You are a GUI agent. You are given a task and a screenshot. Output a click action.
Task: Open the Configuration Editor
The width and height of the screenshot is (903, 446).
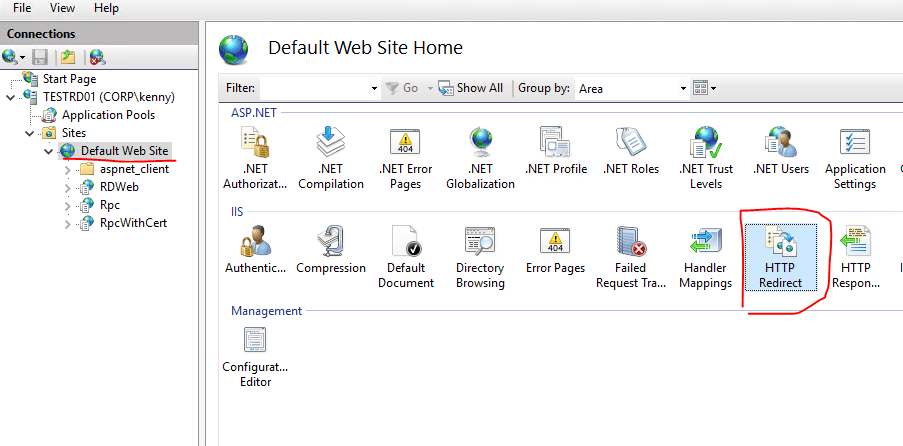click(255, 357)
